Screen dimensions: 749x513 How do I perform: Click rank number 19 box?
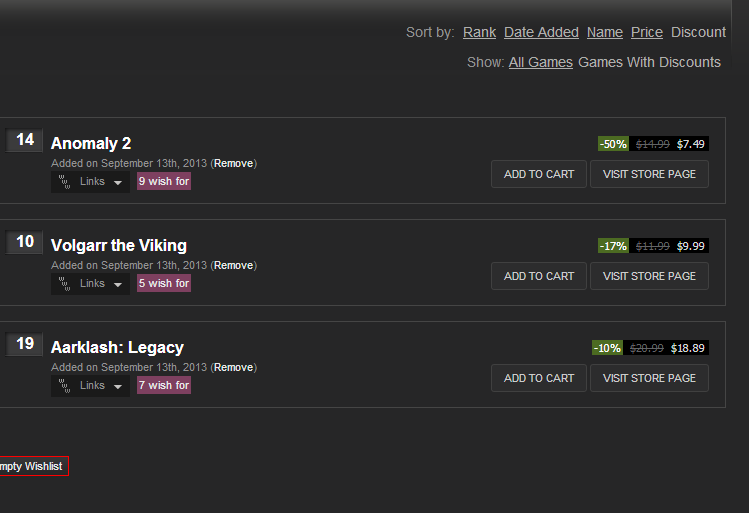(24, 343)
